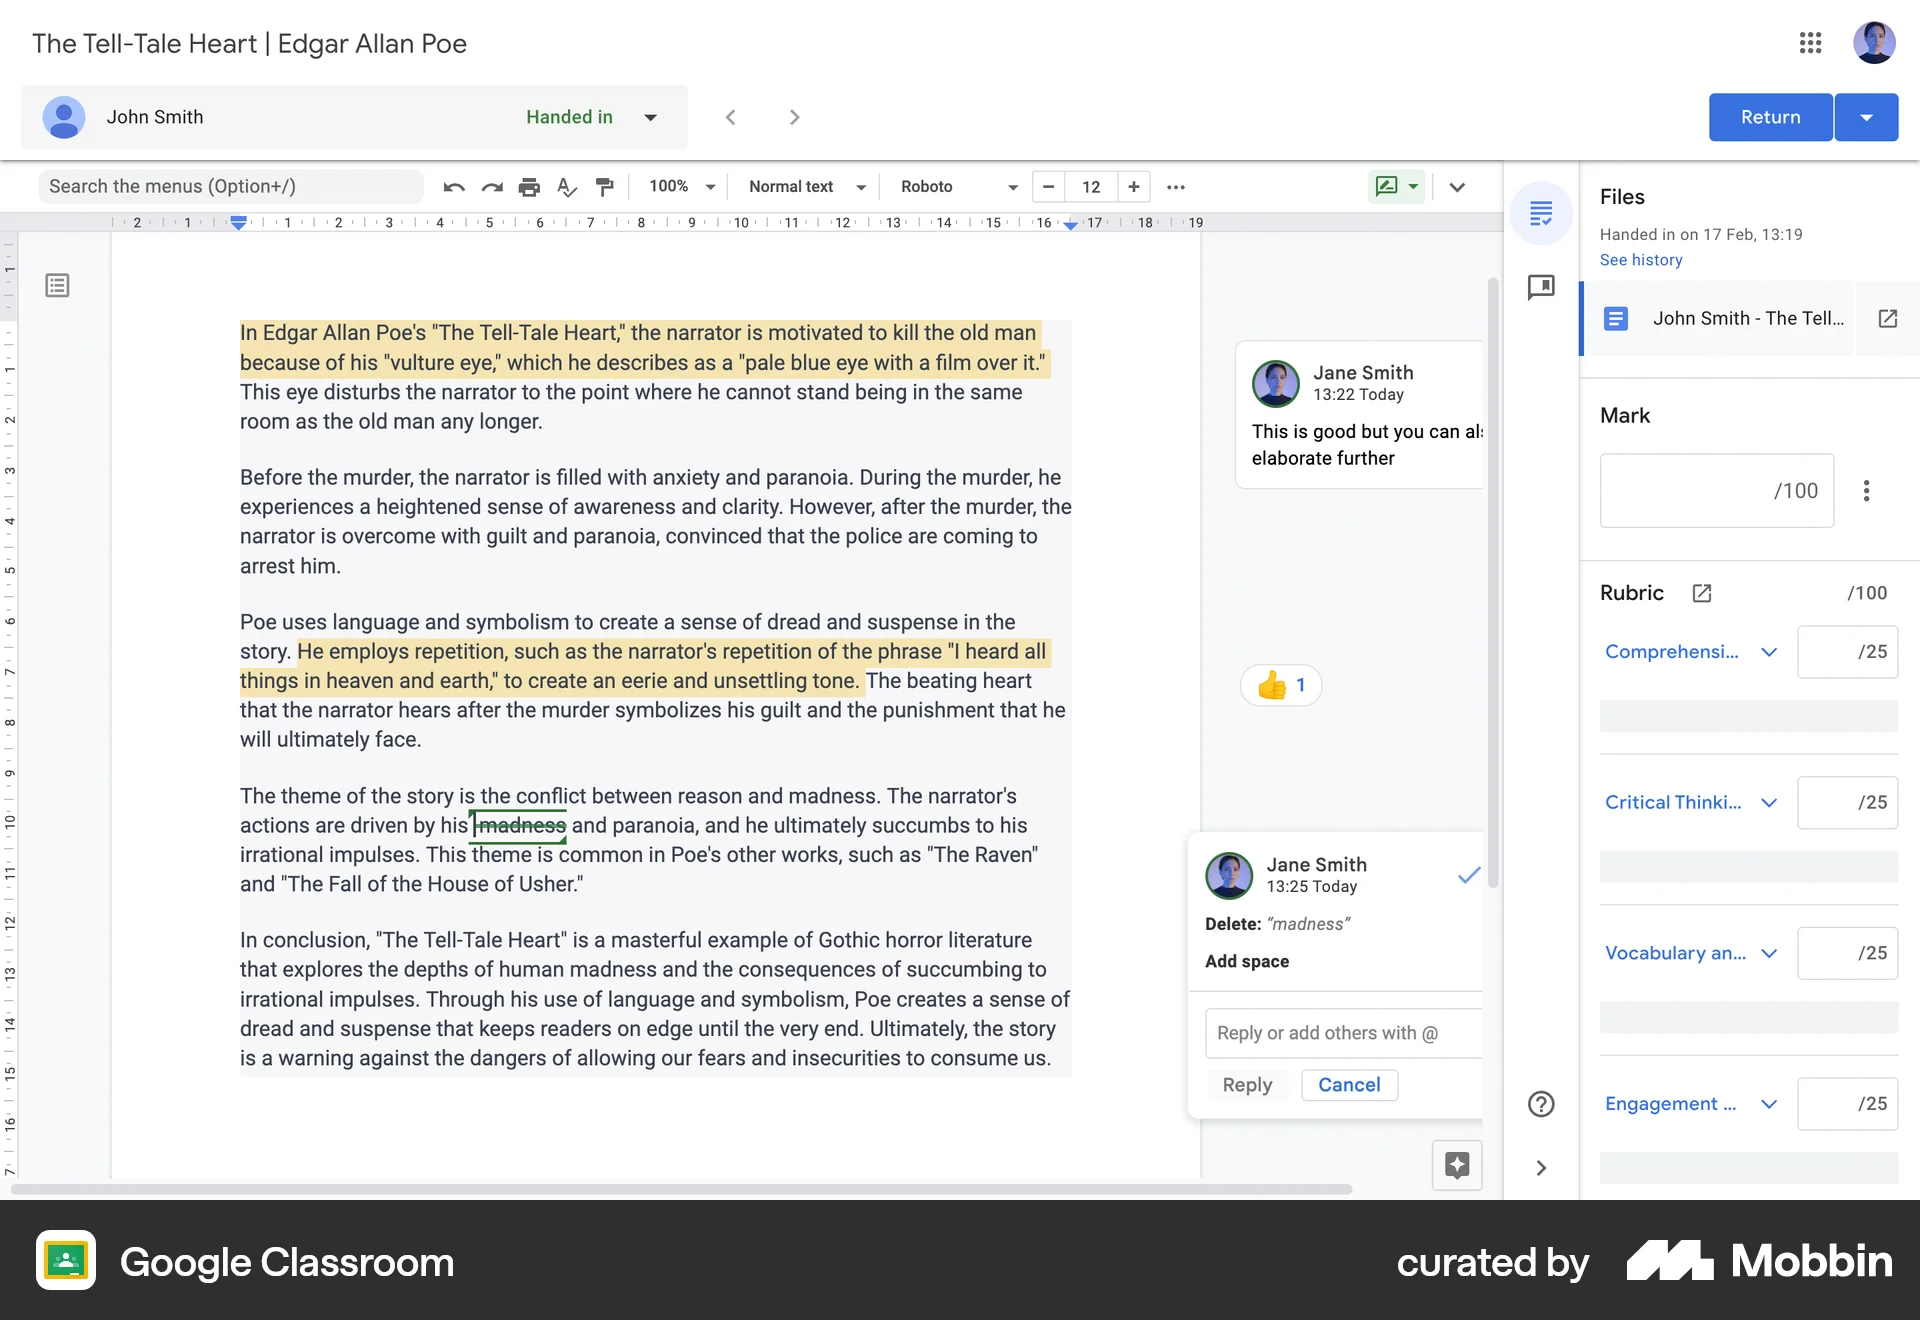Image resolution: width=1920 pixels, height=1320 pixels.
Task: Open John Smith's file in a new window
Action: pos(1888,319)
